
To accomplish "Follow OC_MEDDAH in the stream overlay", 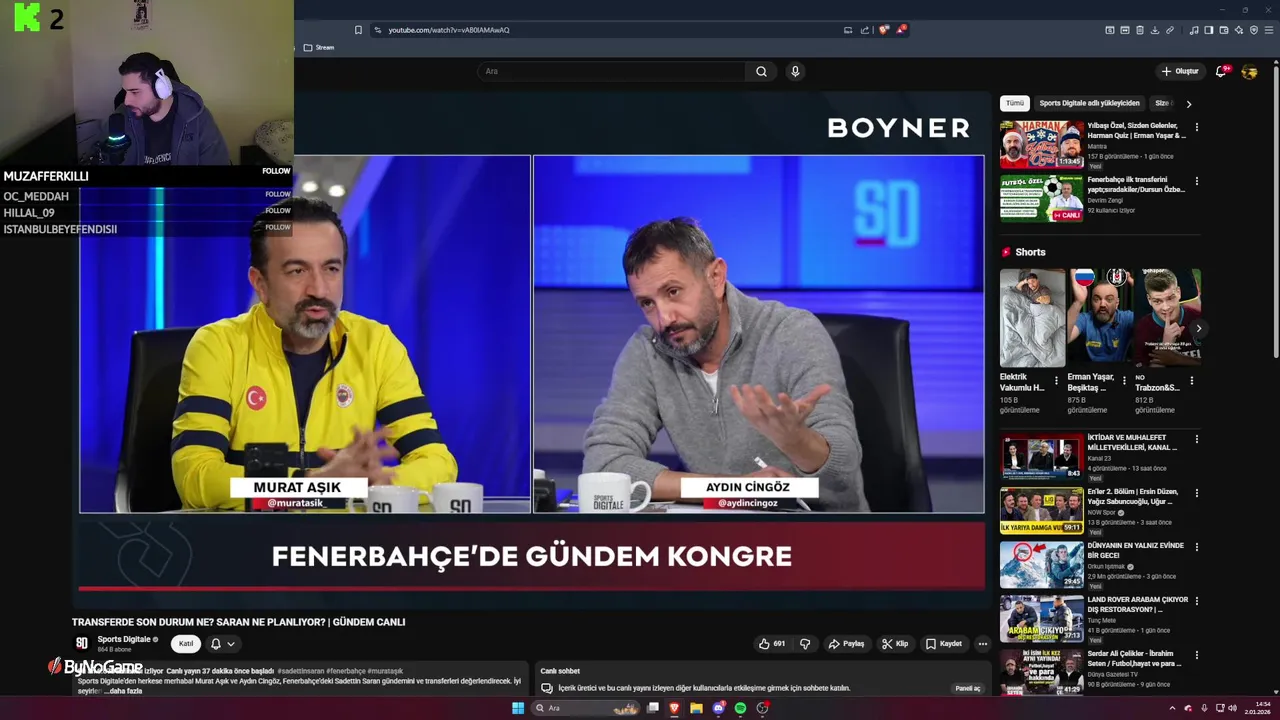I will pyautogui.click(x=277, y=194).
